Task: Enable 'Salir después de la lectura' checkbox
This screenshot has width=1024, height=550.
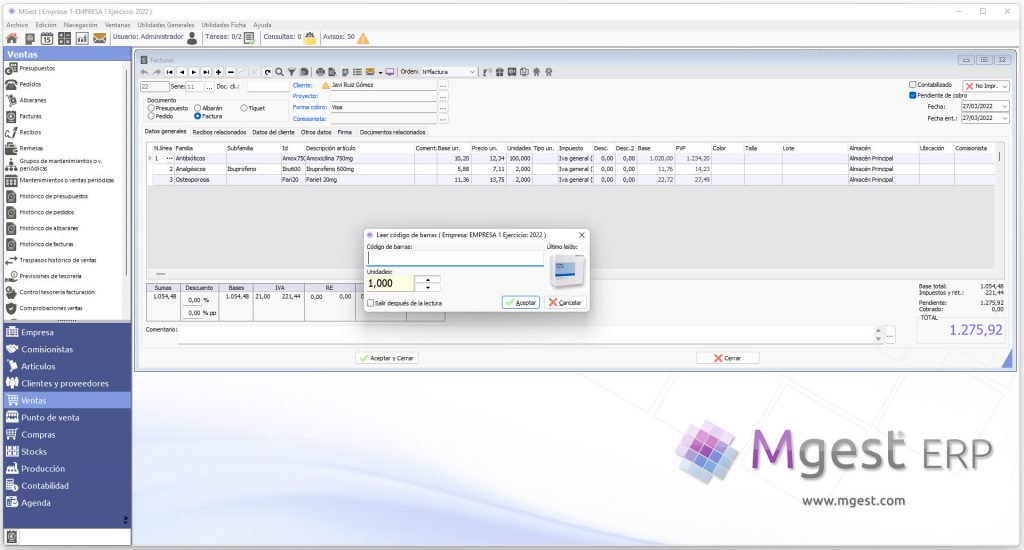Action: (370, 303)
